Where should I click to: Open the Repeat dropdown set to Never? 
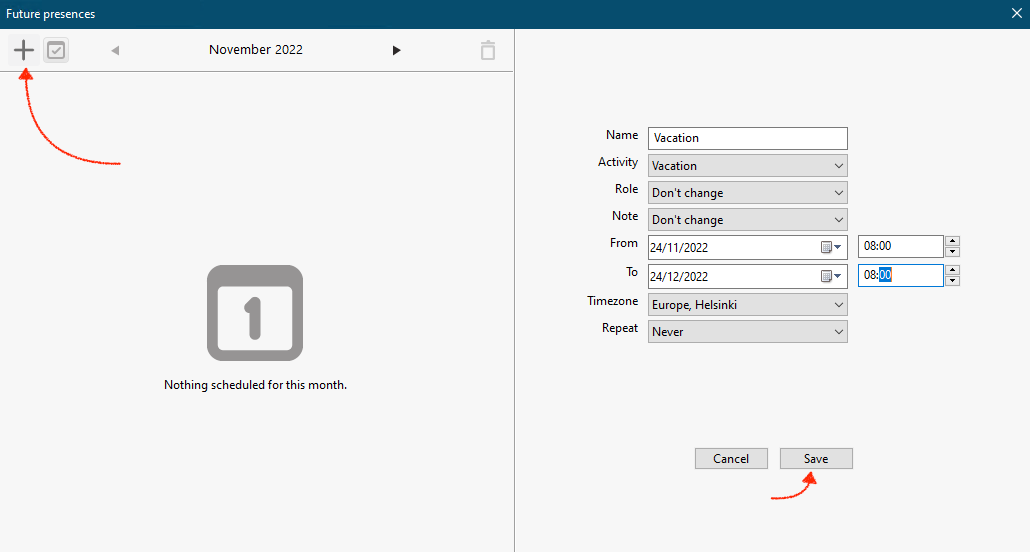pos(748,332)
